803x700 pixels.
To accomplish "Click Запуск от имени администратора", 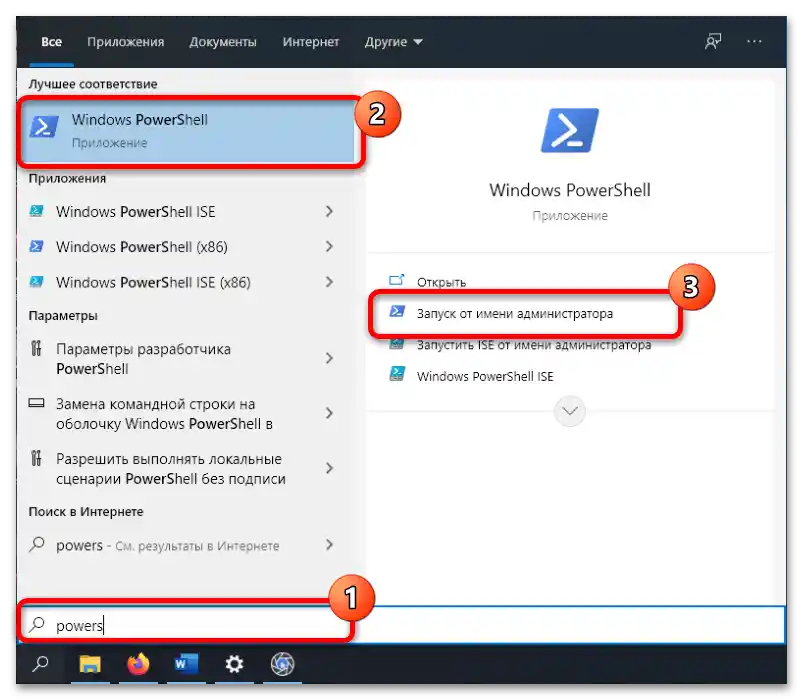I will coord(514,313).
